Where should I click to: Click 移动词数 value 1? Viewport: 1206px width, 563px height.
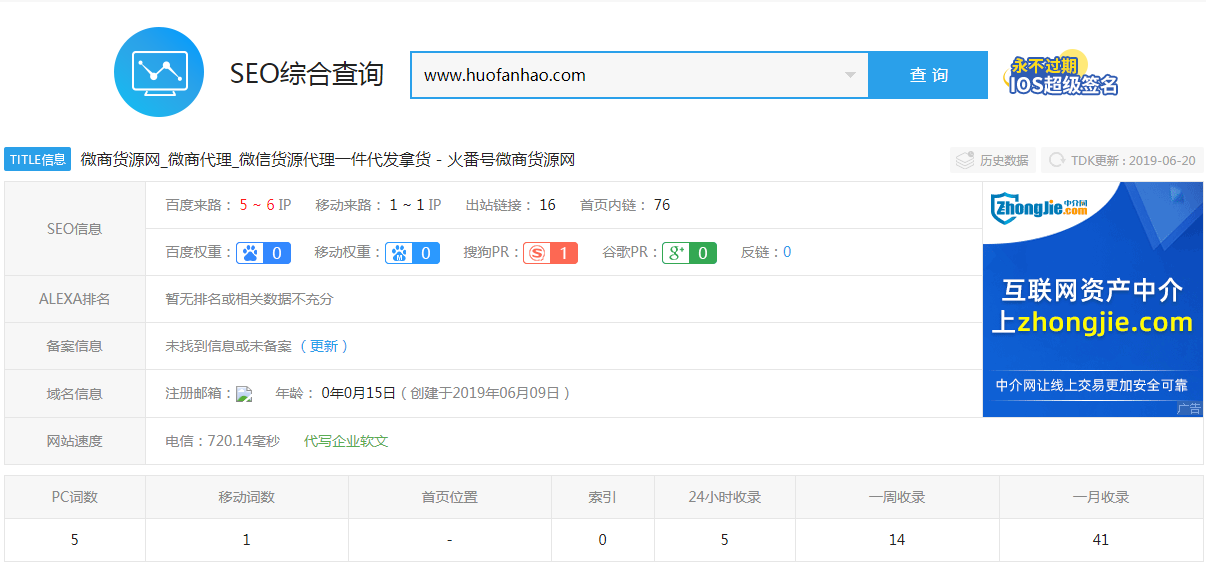pyautogui.click(x=247, y=540)
